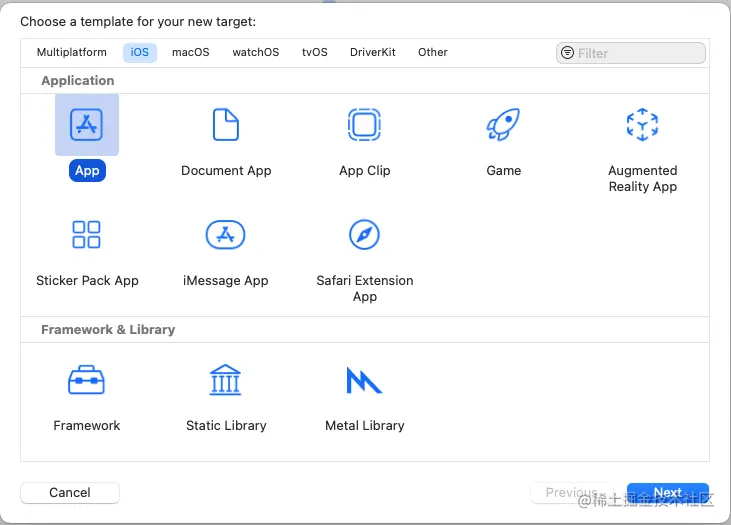
Task: Click the Cancel button
Action: (x=70, y=492)
